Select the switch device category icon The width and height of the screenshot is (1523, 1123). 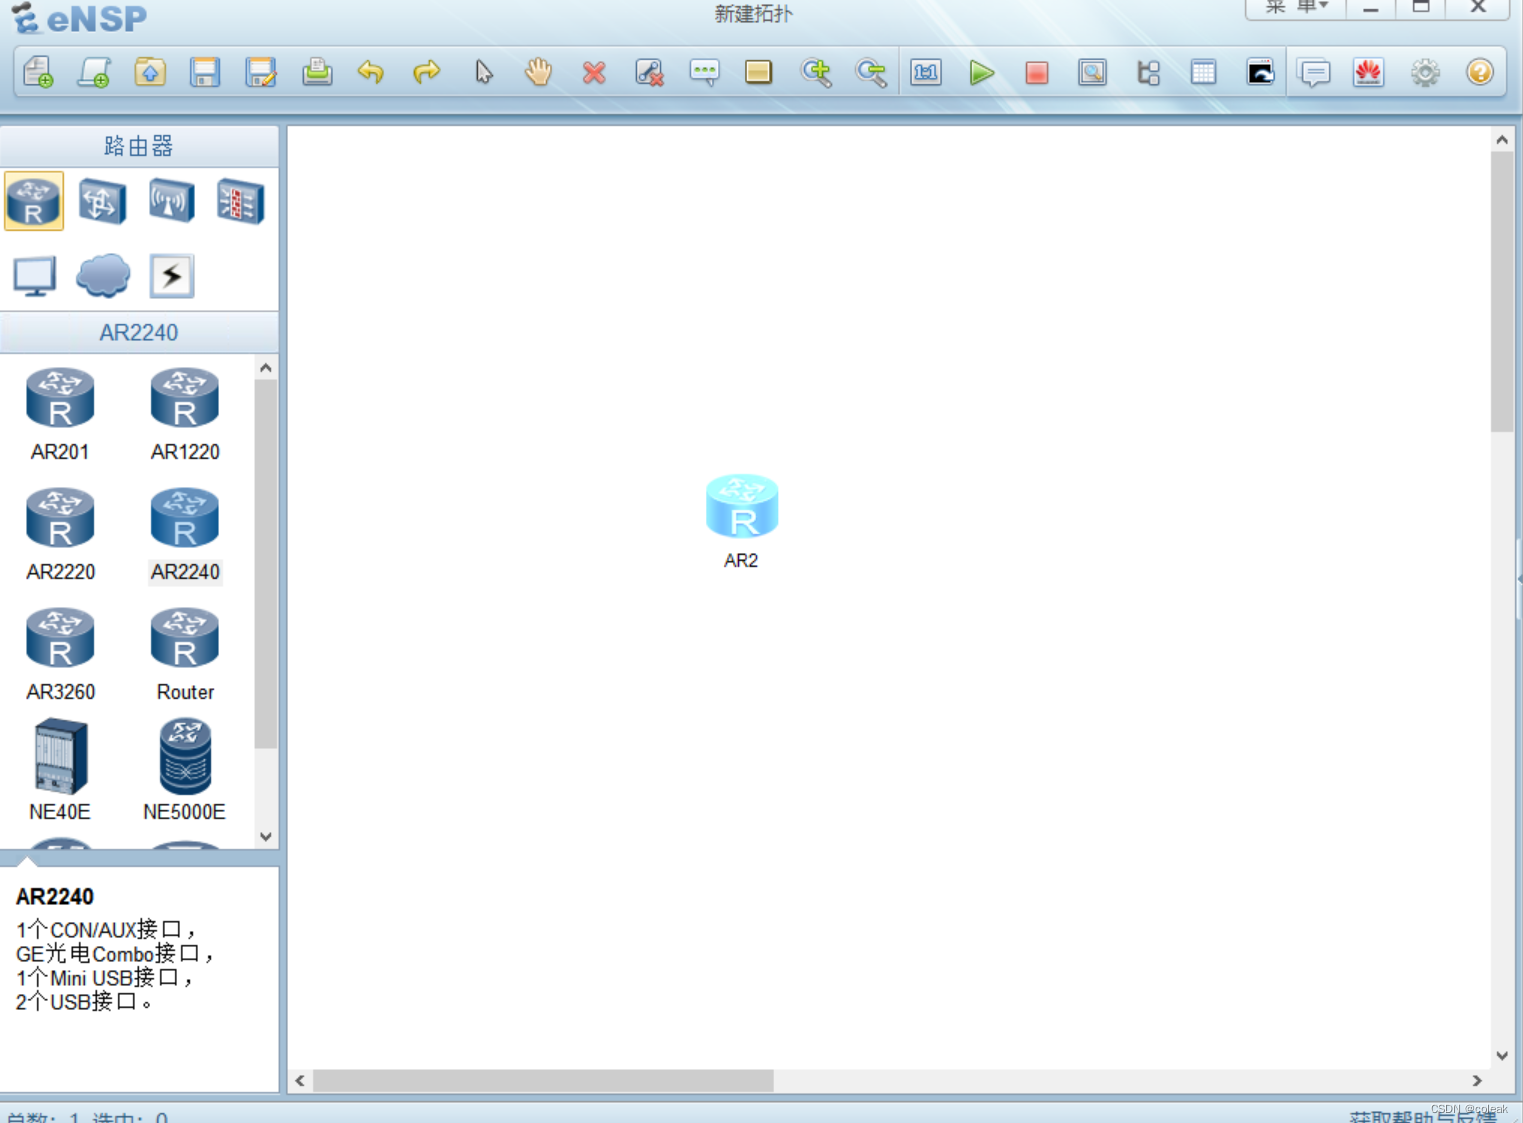point(102,201)
